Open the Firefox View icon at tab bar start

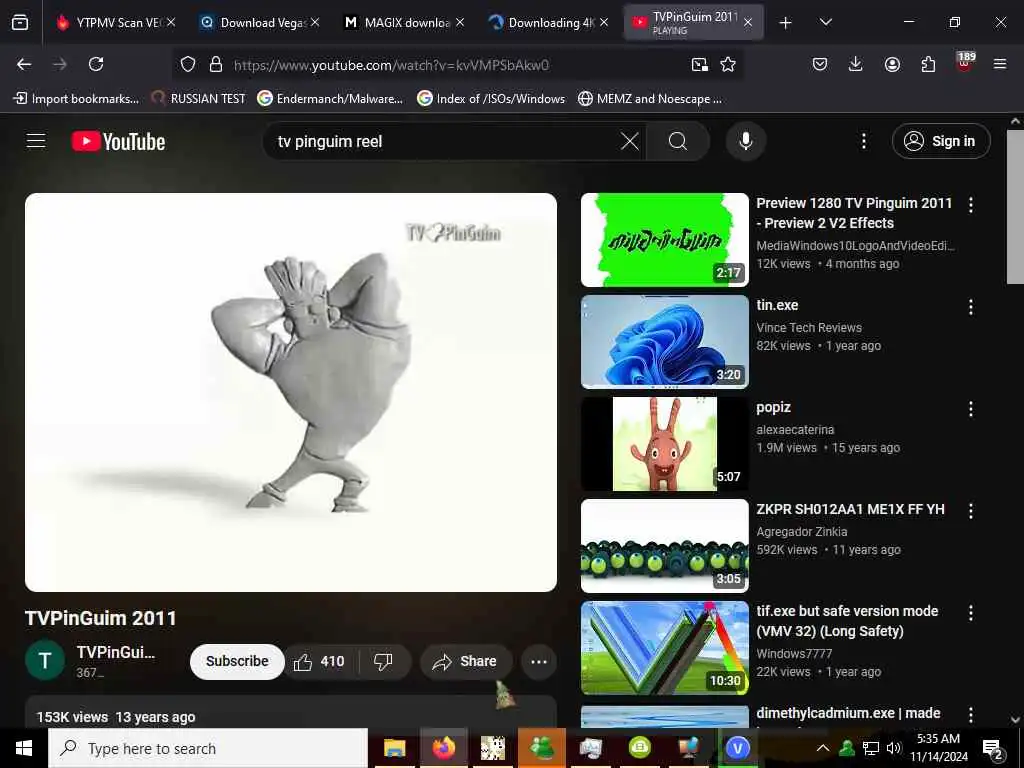[x=20, y=23]
